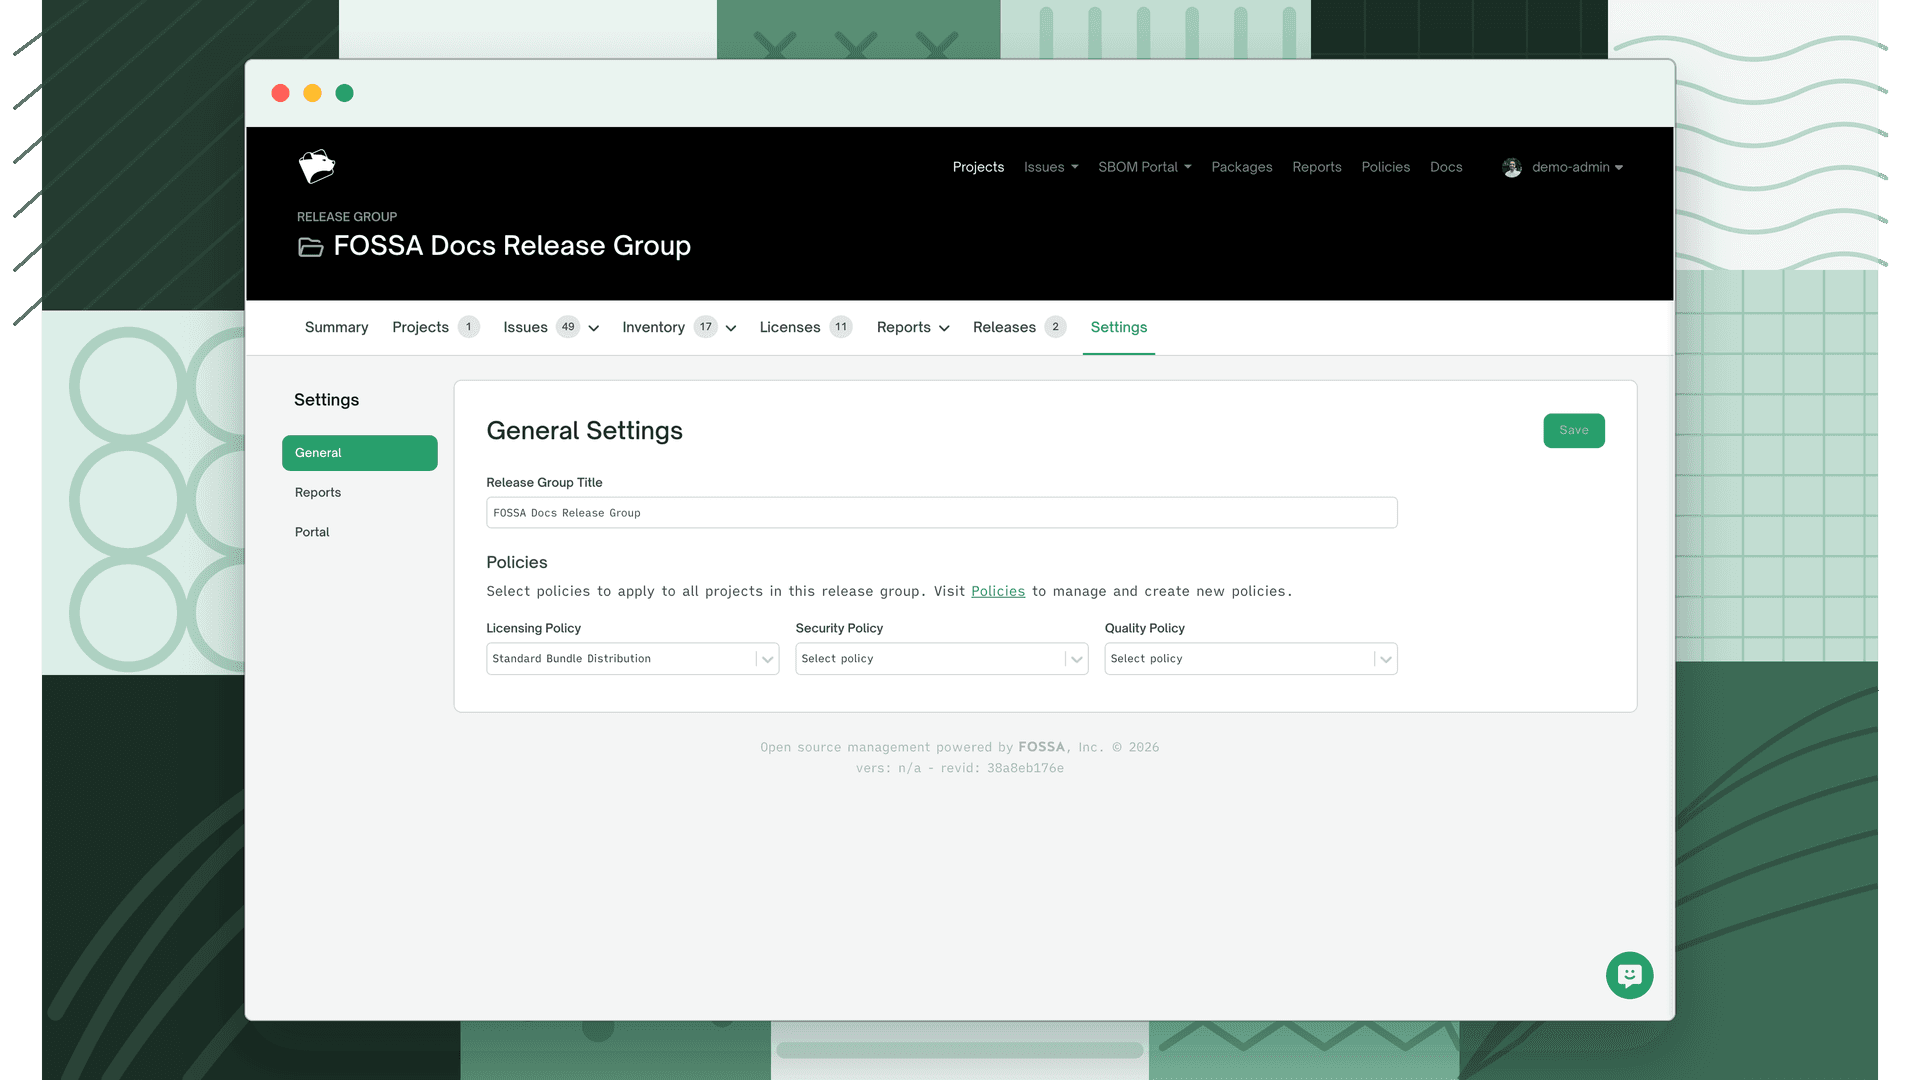Click the demo-admin avatar icon
Screen dimensions: 1920x1080
pos(1512,167)
